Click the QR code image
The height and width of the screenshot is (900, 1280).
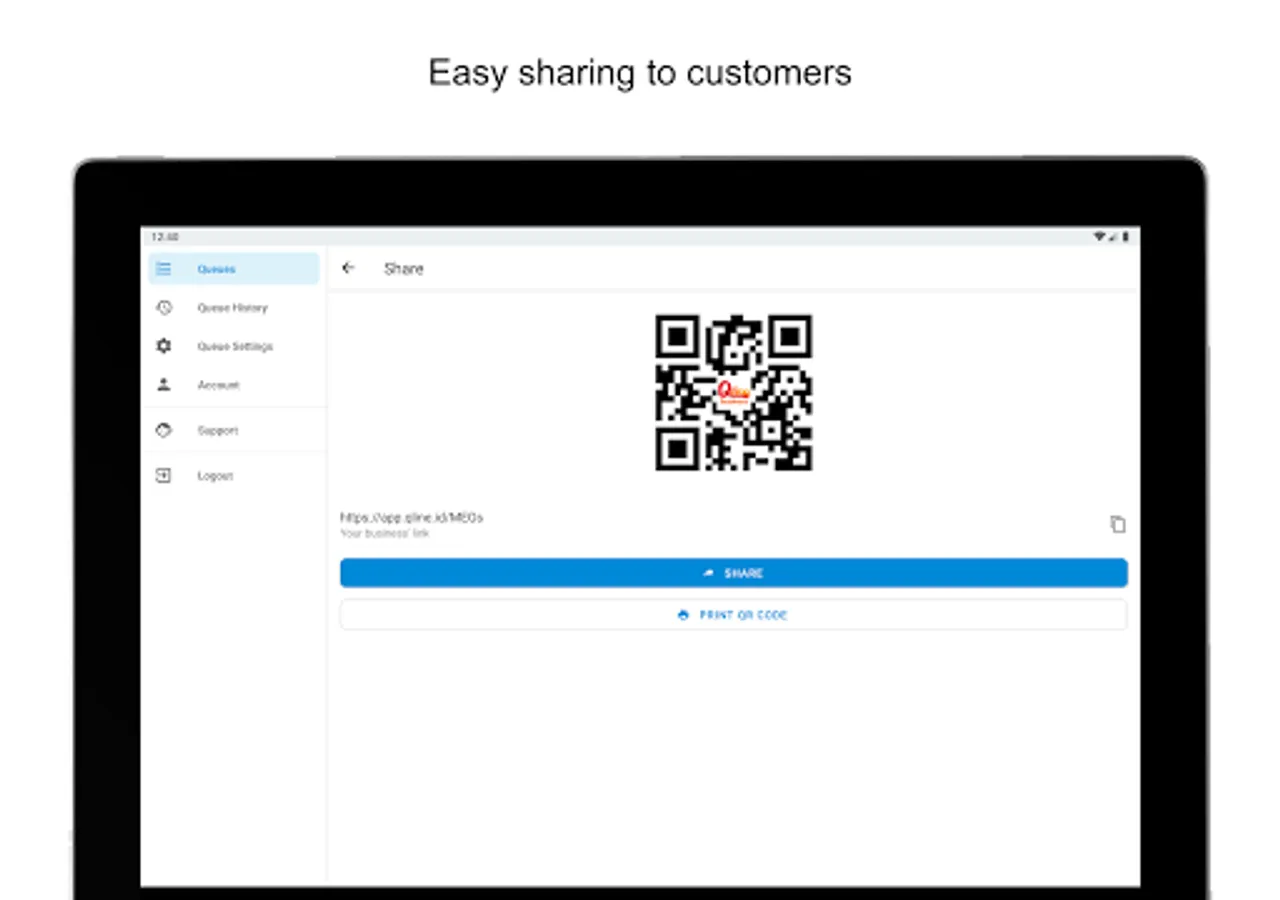pyautogui.click(x=734, y=393)
